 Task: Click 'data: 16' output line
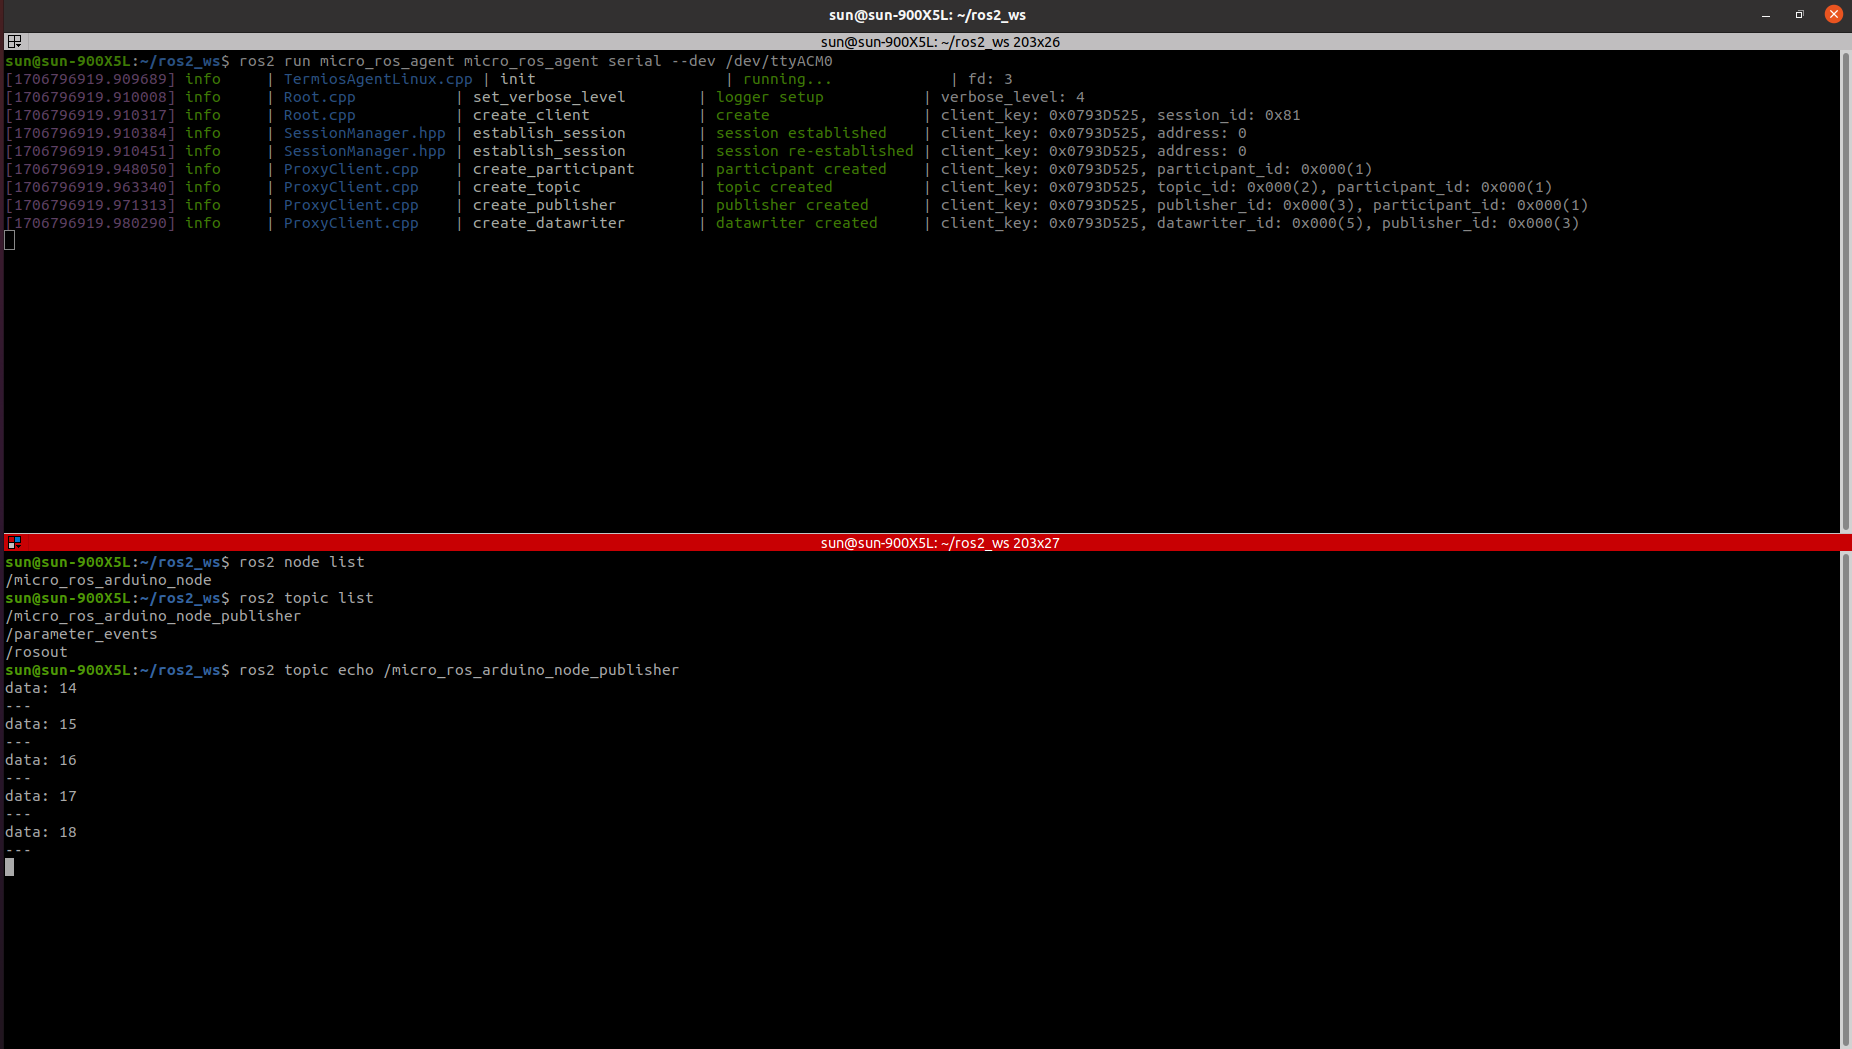click(41, 760)
